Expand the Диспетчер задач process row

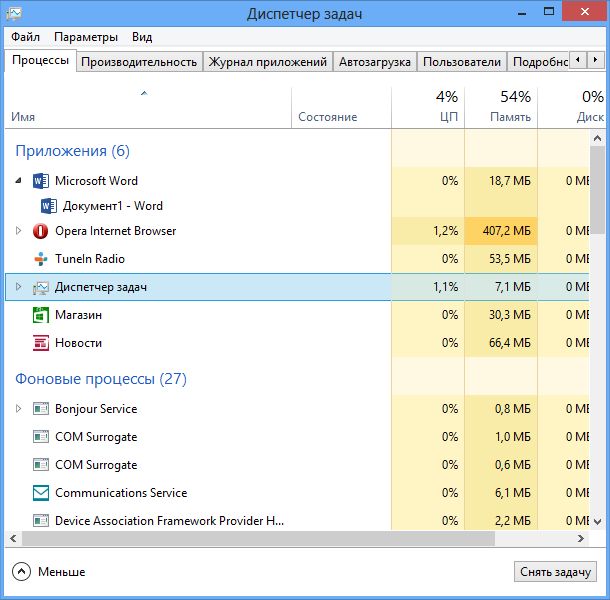17,287
